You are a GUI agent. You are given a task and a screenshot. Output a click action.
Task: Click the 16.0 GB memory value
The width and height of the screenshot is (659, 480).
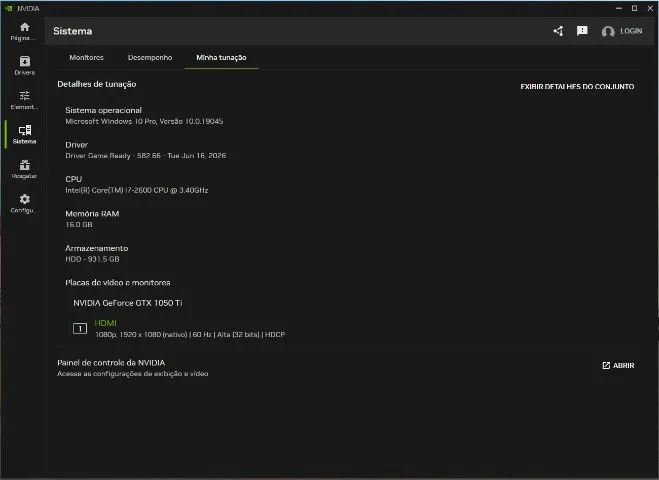pos(79,224)
